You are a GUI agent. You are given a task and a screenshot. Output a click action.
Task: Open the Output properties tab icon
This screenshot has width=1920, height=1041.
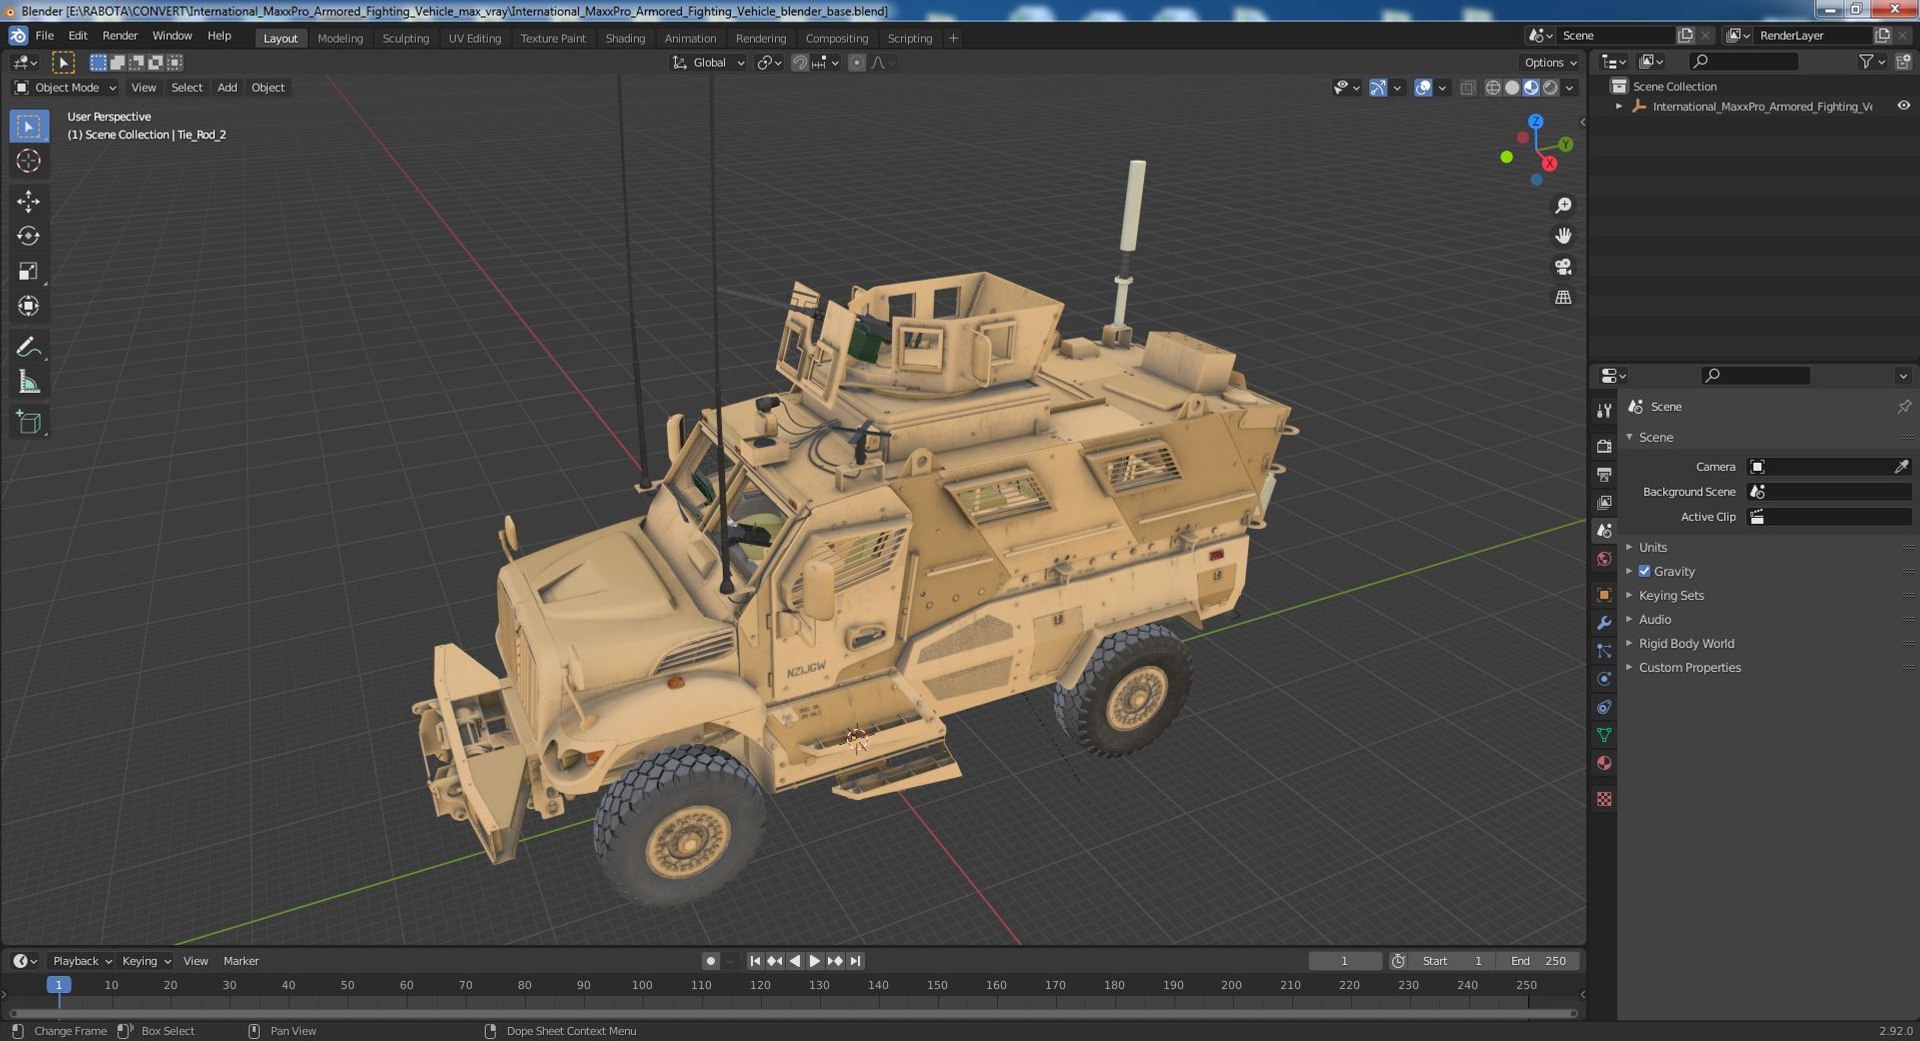pyautogui.click(x=1604, y=474)
